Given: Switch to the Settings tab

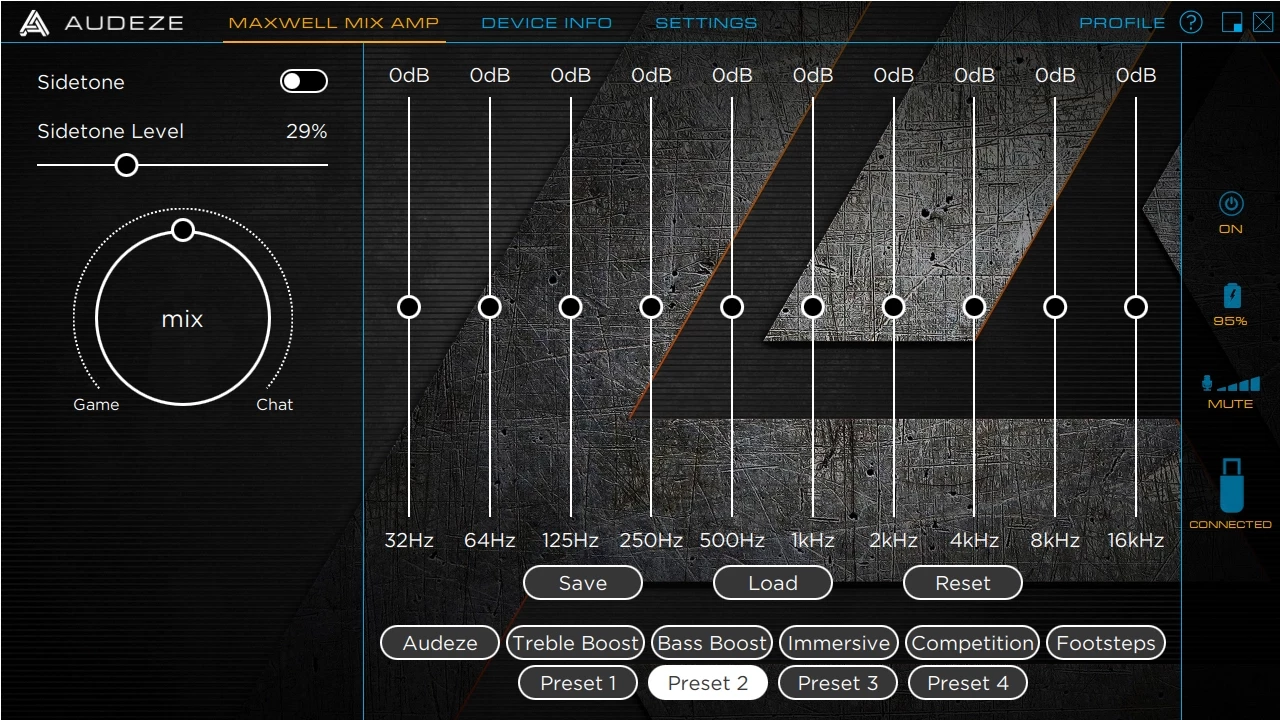Looking at the screenshot, I should 706,23.
